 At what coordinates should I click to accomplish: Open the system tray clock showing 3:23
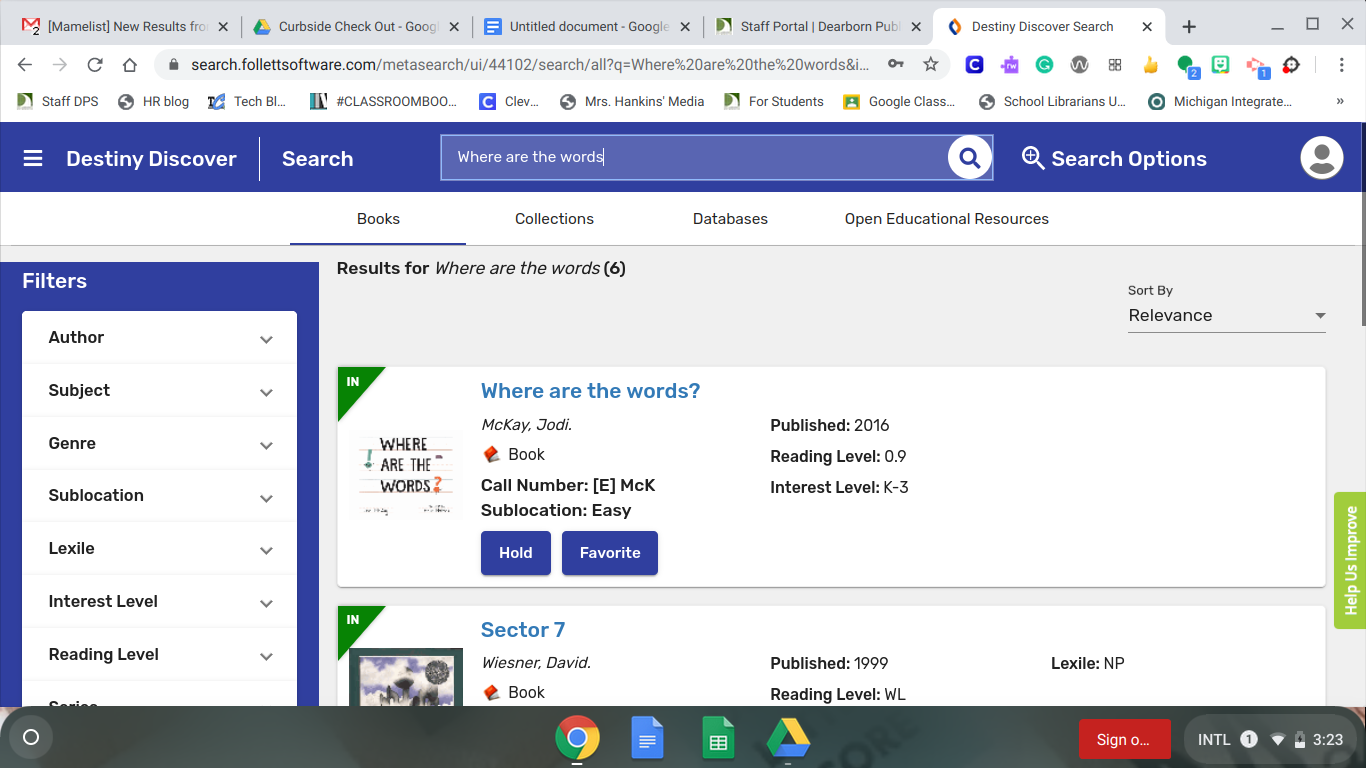(1328, 740)
